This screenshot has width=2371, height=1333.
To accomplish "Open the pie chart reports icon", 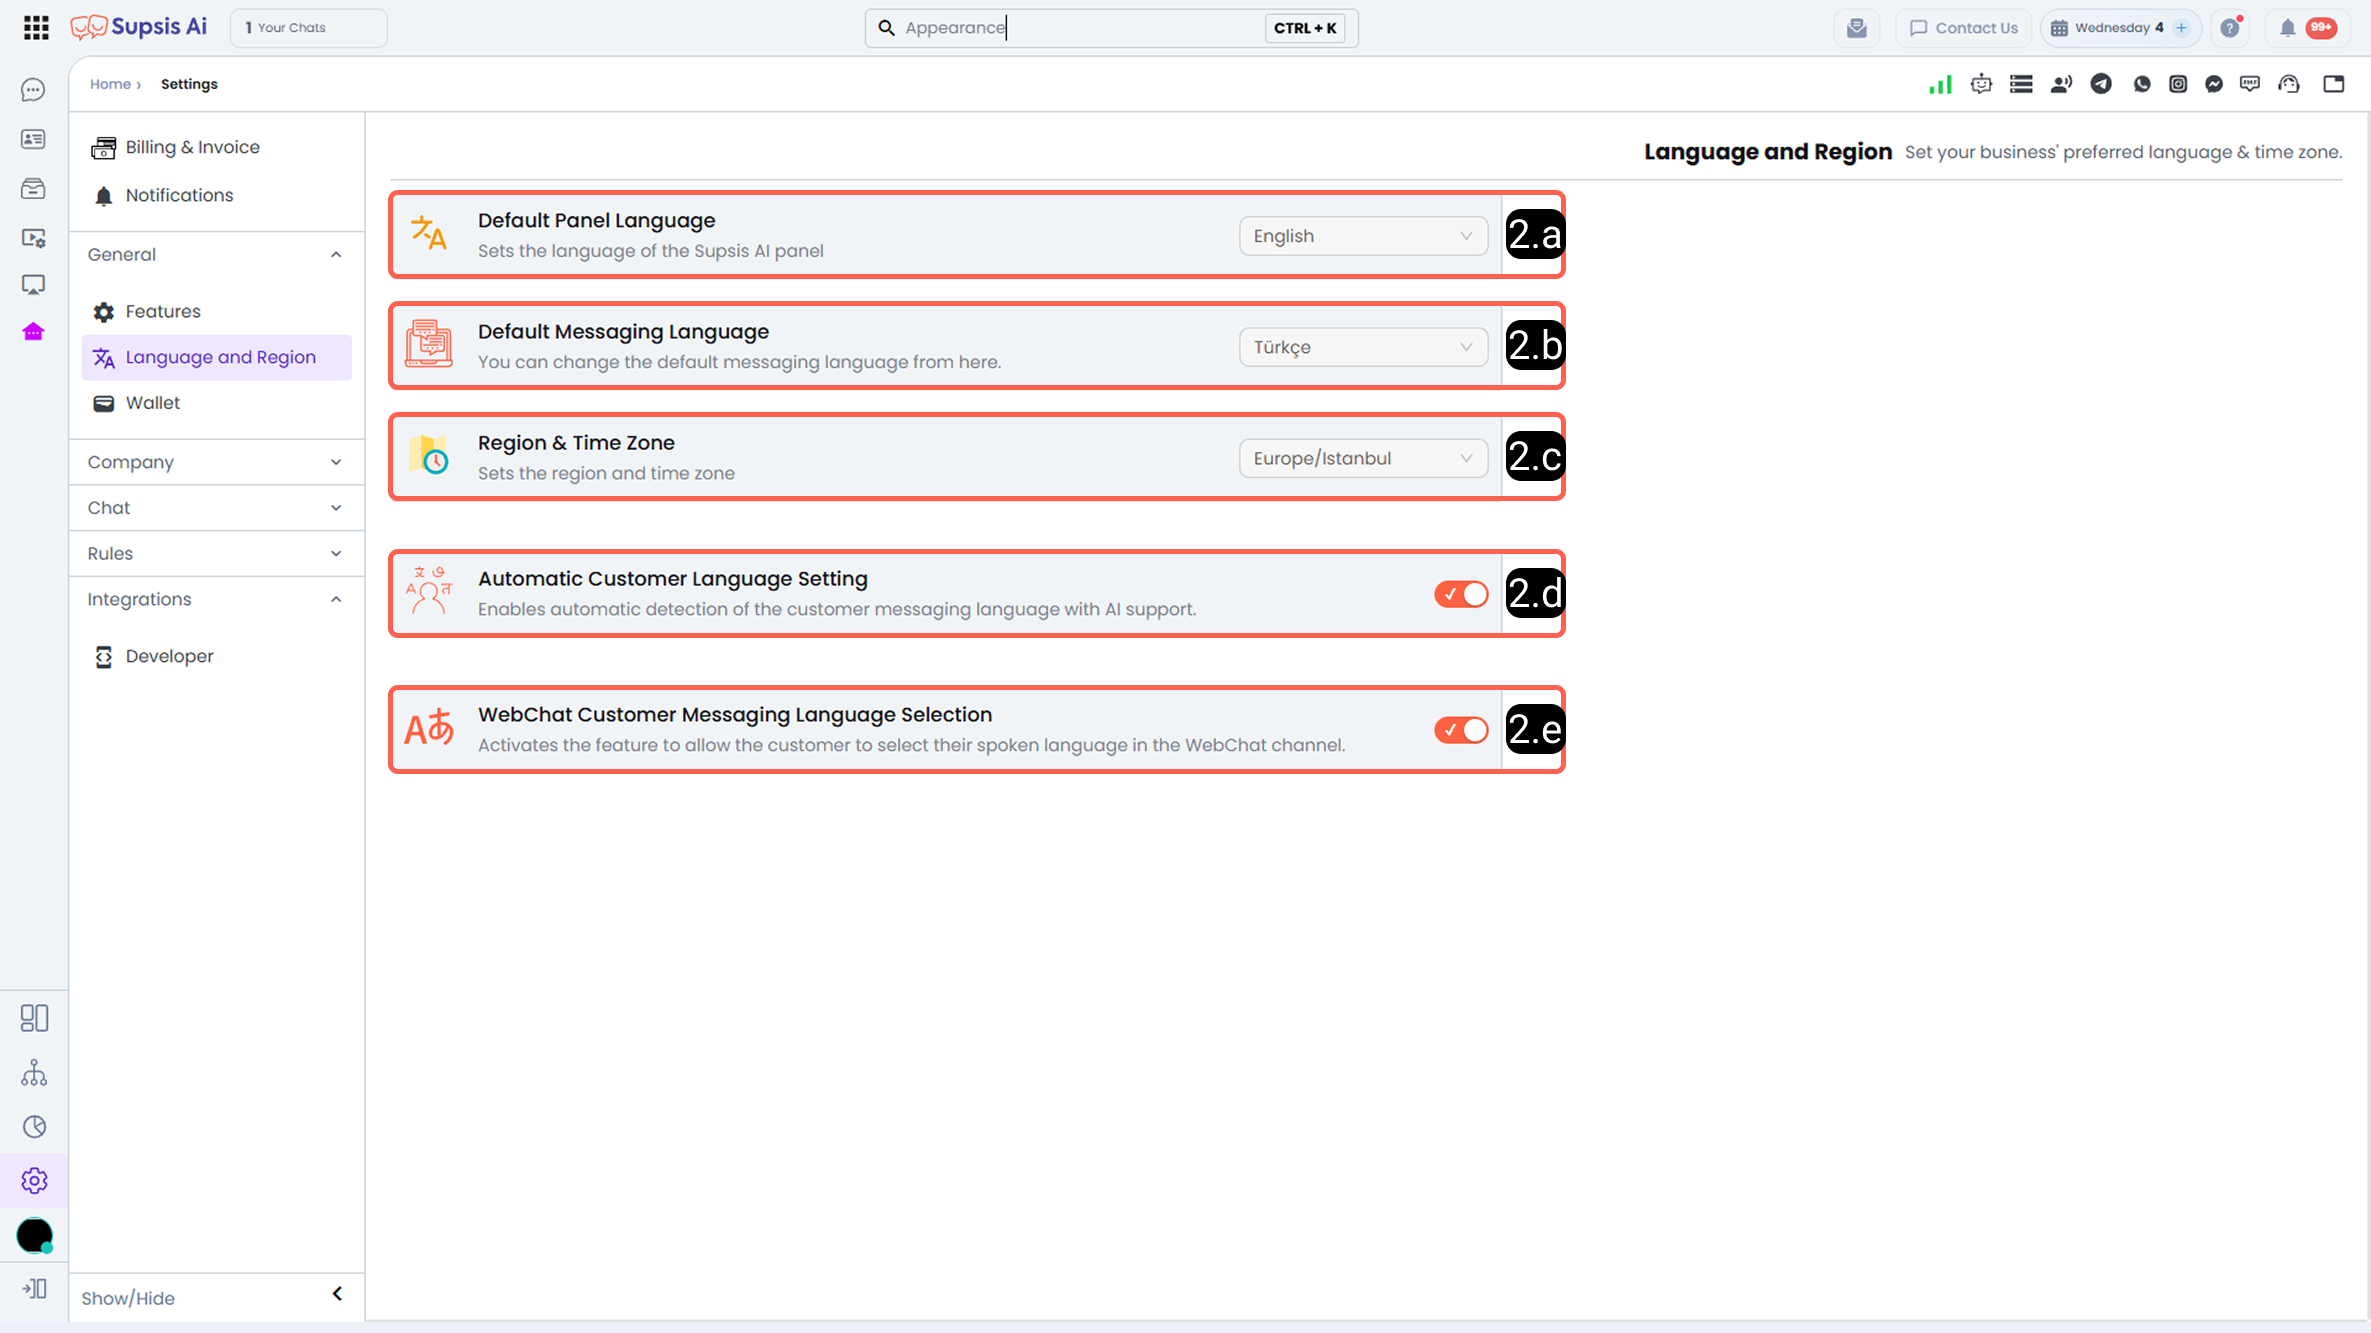I will point(34,1127).
